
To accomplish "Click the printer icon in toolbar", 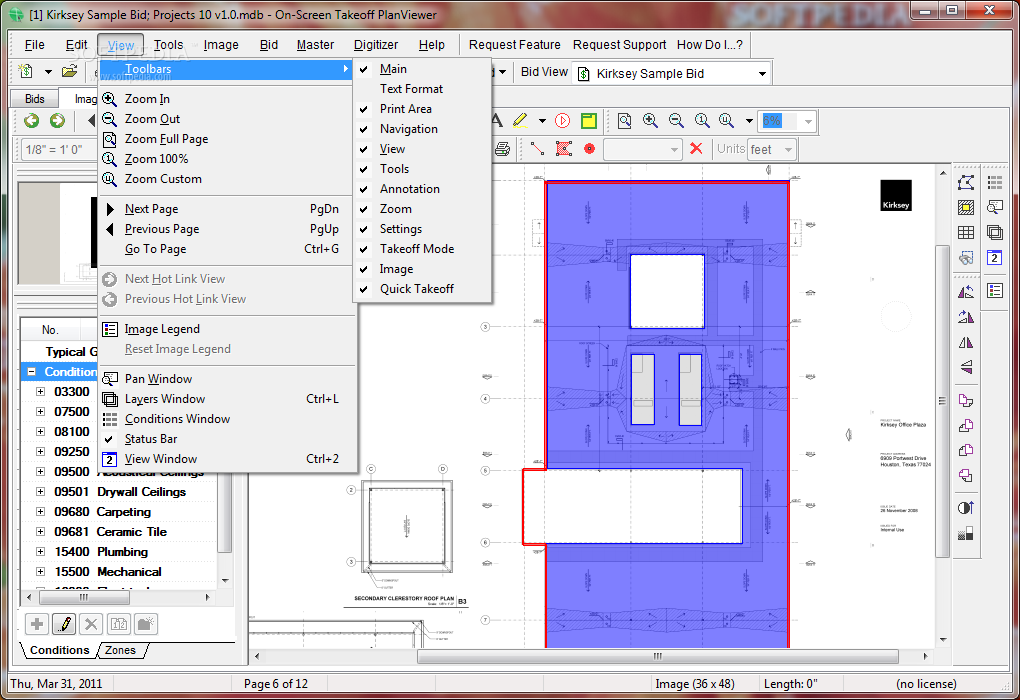I will [502, 149].
